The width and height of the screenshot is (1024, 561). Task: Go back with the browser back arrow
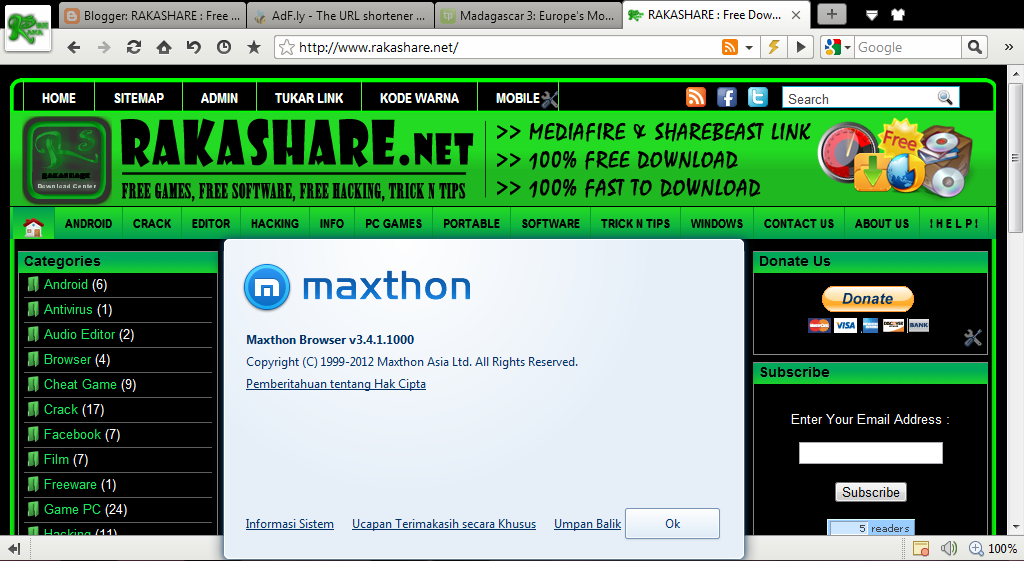(74, 47)
